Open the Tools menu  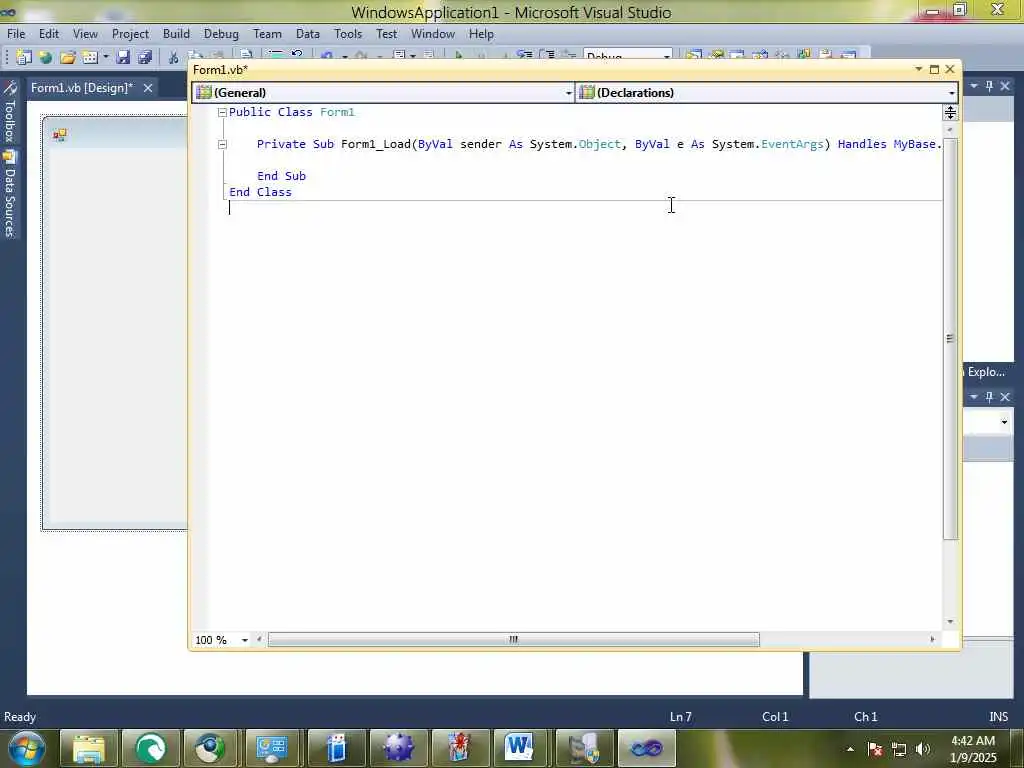pyautogui.click(x=348, y=34)
